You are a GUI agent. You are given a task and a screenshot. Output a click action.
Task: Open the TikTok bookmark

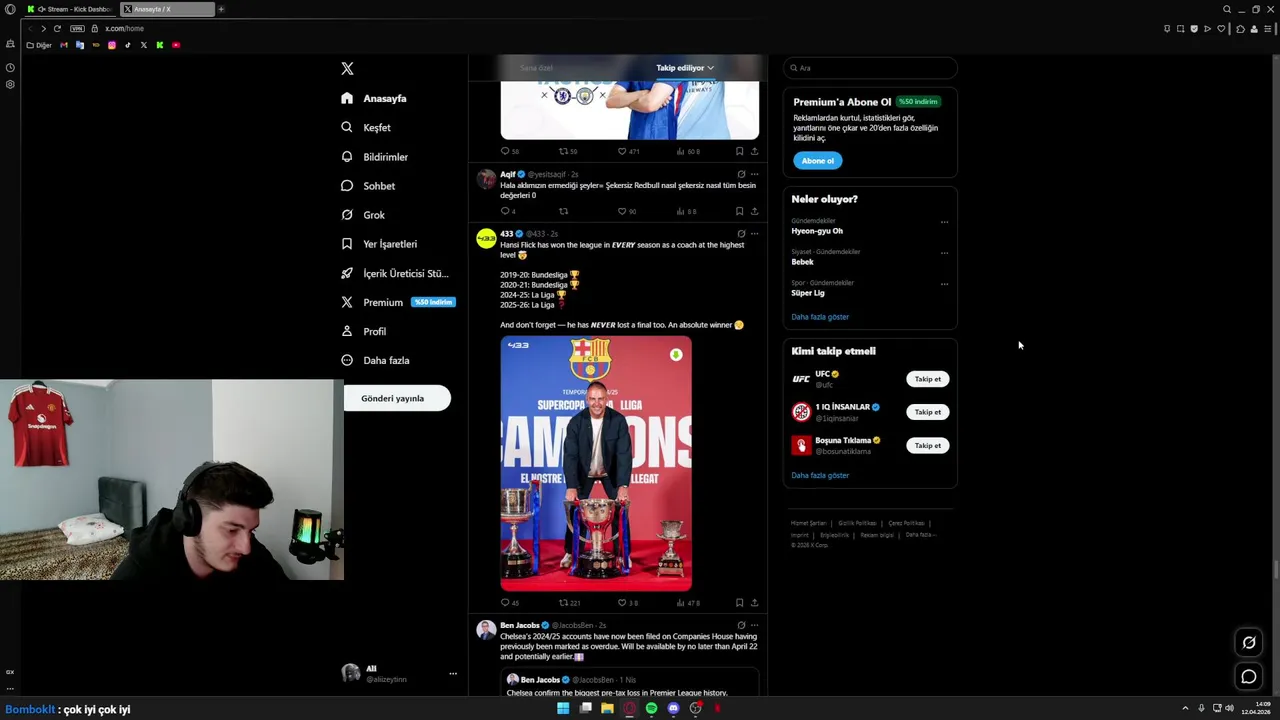128,45
